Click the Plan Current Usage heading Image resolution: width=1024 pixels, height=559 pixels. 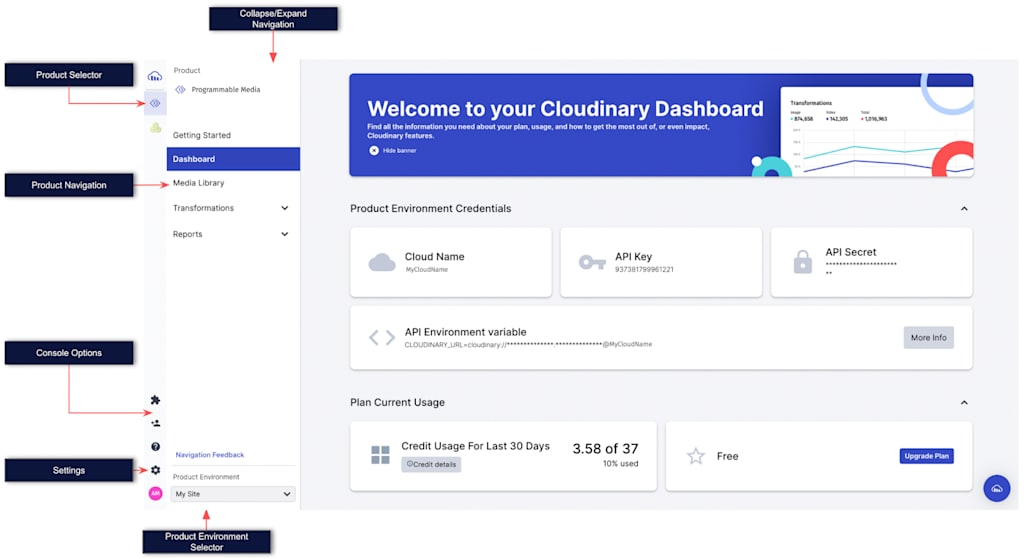(397, 402)
